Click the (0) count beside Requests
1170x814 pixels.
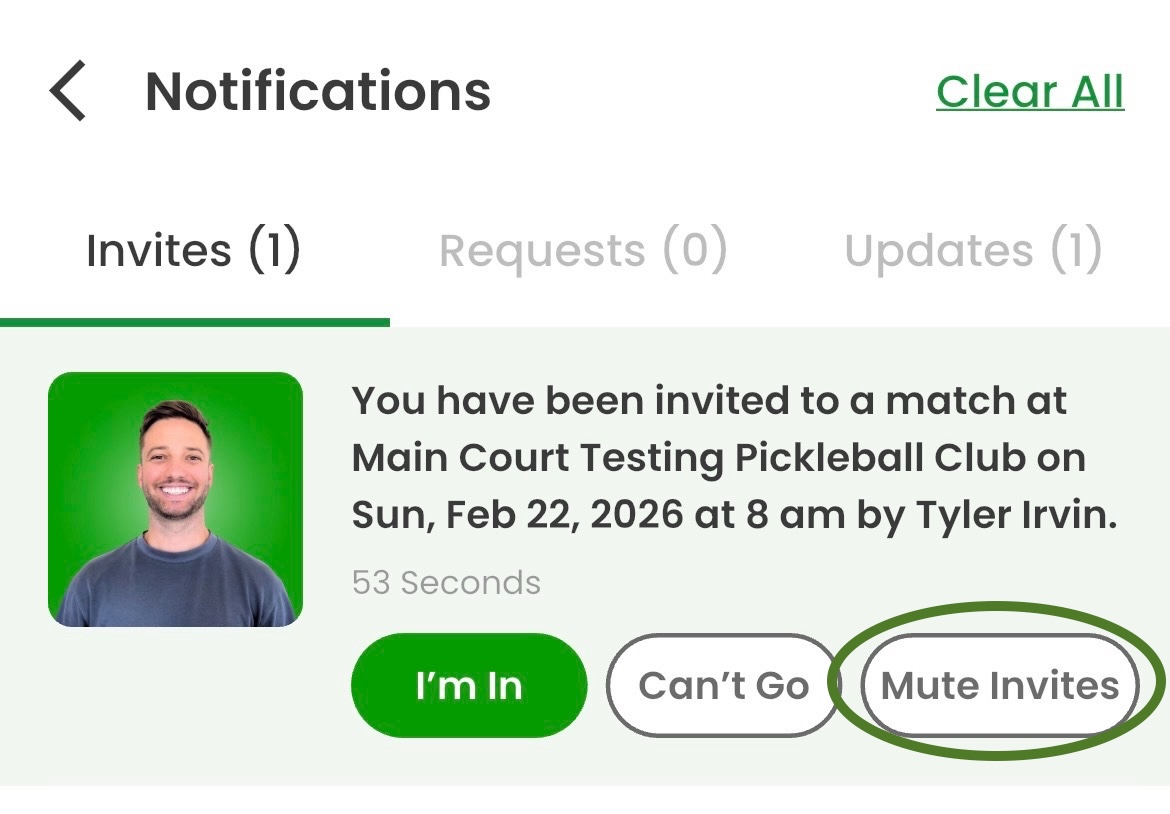[x=694, y=250]
